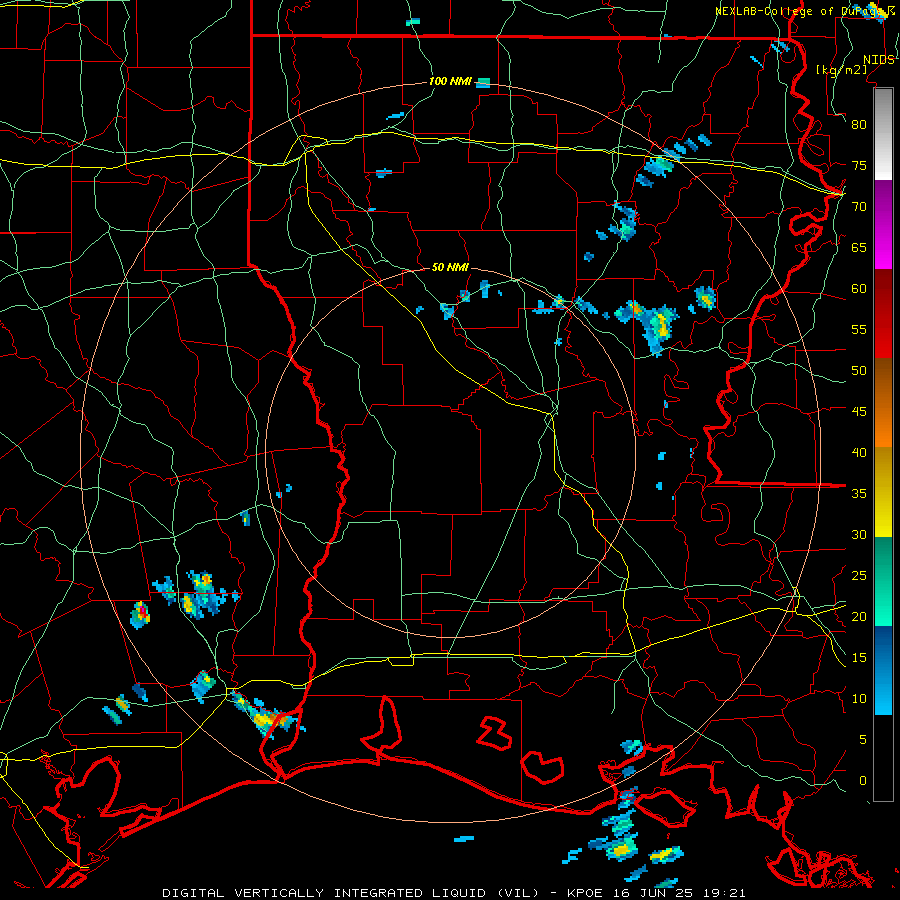Viewport: 900px width, 900px height.
Task: Select the black bottom segment of color scale
Action: (883, 758)
